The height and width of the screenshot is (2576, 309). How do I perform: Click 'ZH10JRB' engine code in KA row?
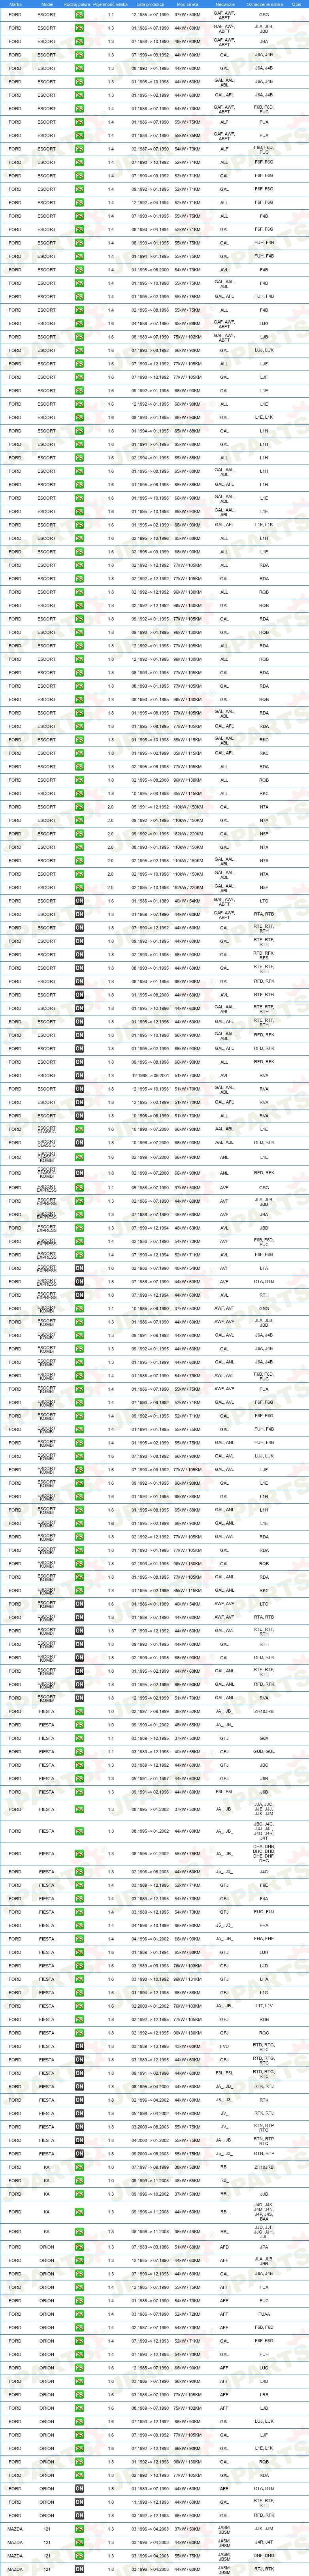click(x=264, y=2167)
